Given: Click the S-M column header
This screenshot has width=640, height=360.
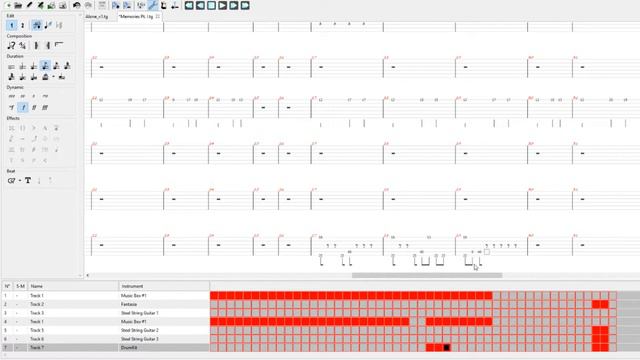Looking at the screenshot, I should click(x=20, y=286).
